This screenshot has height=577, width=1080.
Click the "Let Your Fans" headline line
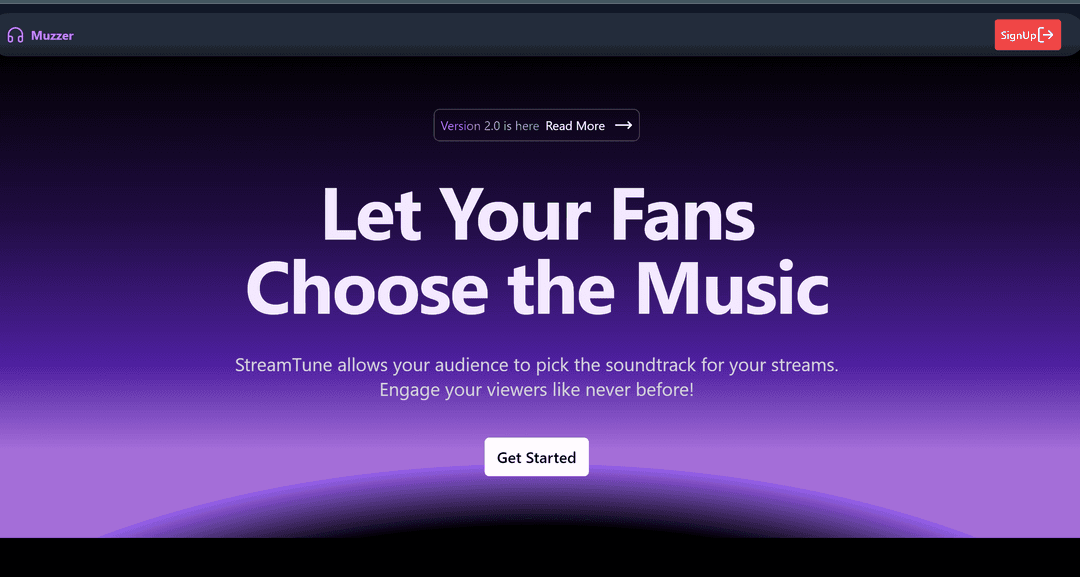(538, 214)
